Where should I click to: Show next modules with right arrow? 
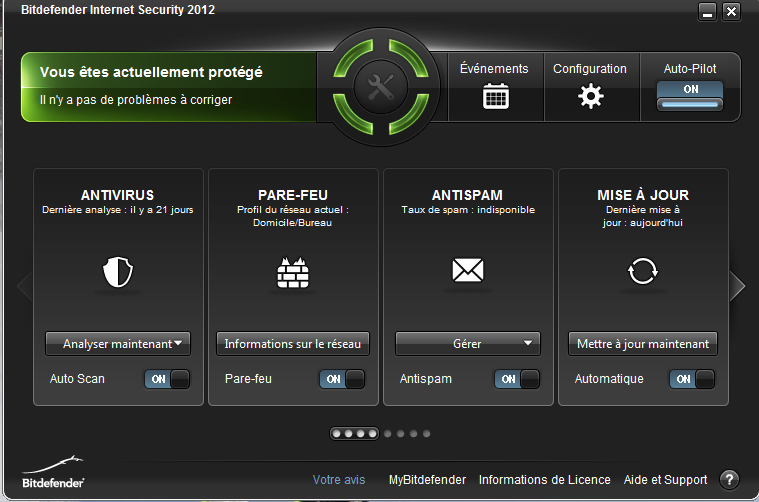pyautogui.click(x=737, y=286)
